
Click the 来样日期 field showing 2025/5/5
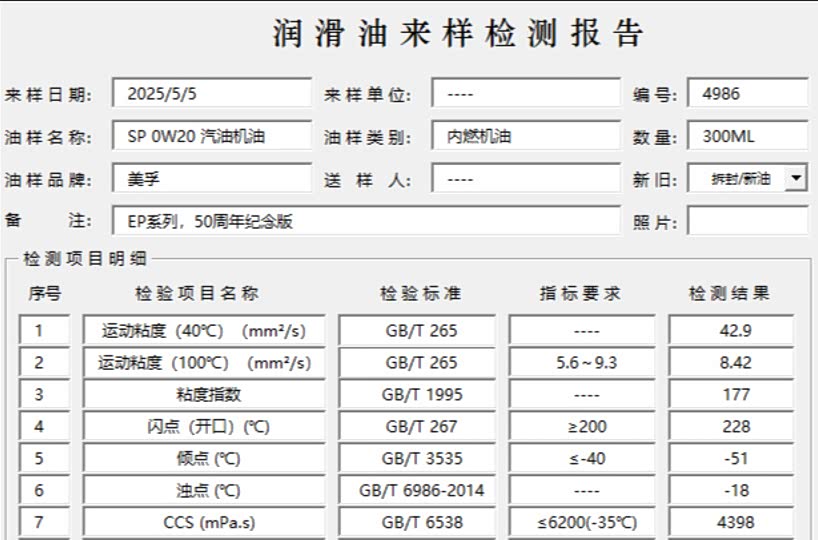click(x=212, y=94)
